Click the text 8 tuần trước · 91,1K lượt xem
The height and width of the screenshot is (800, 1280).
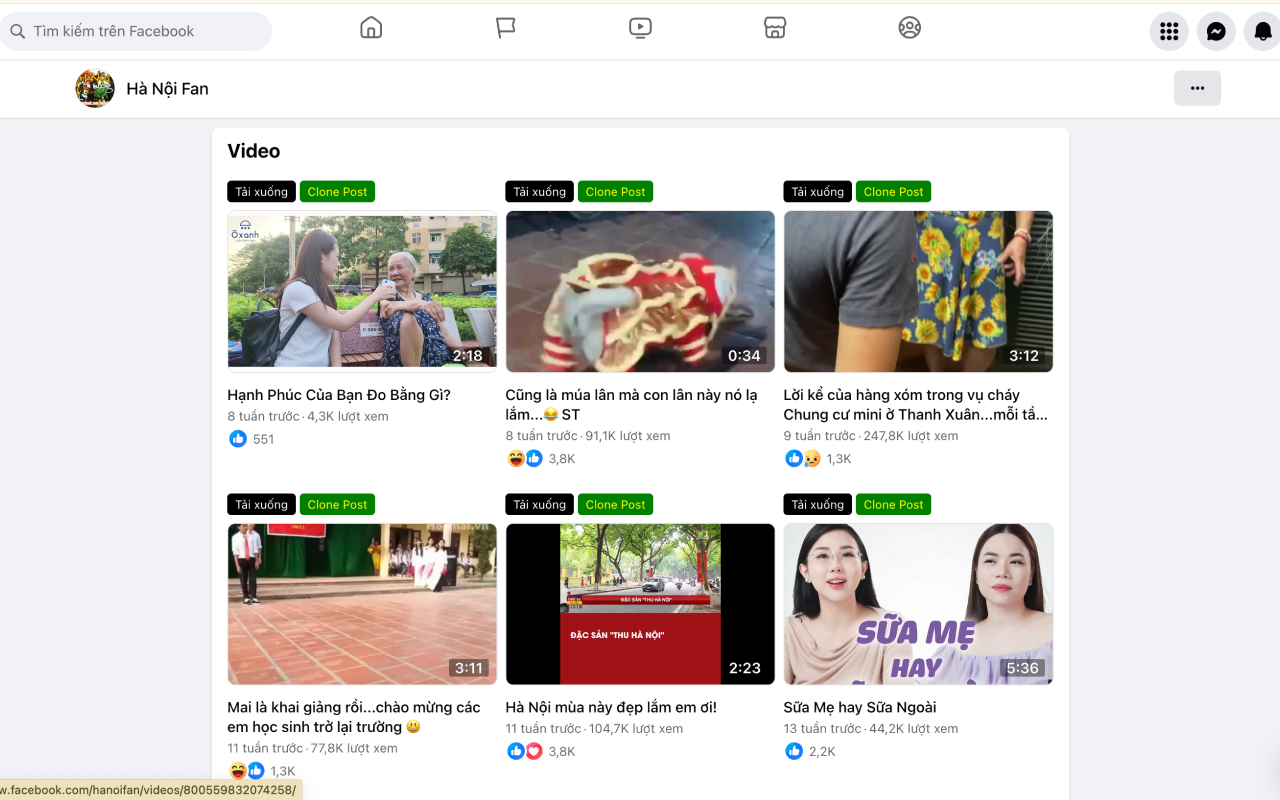[x=588, y=436]
